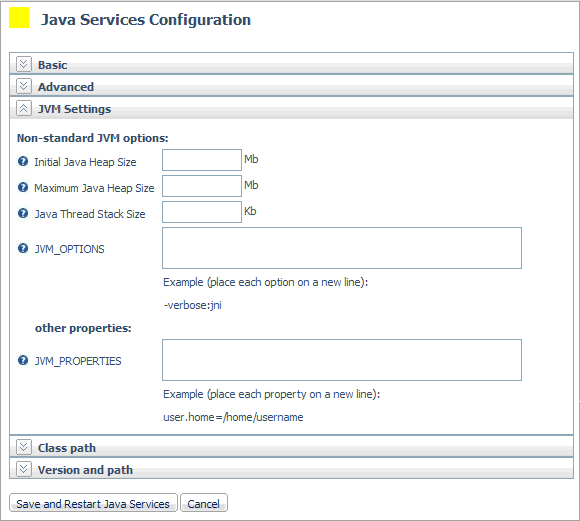Expand the Class path section chevron
This screenshot has width=580, height=521.
pos(24,447)
